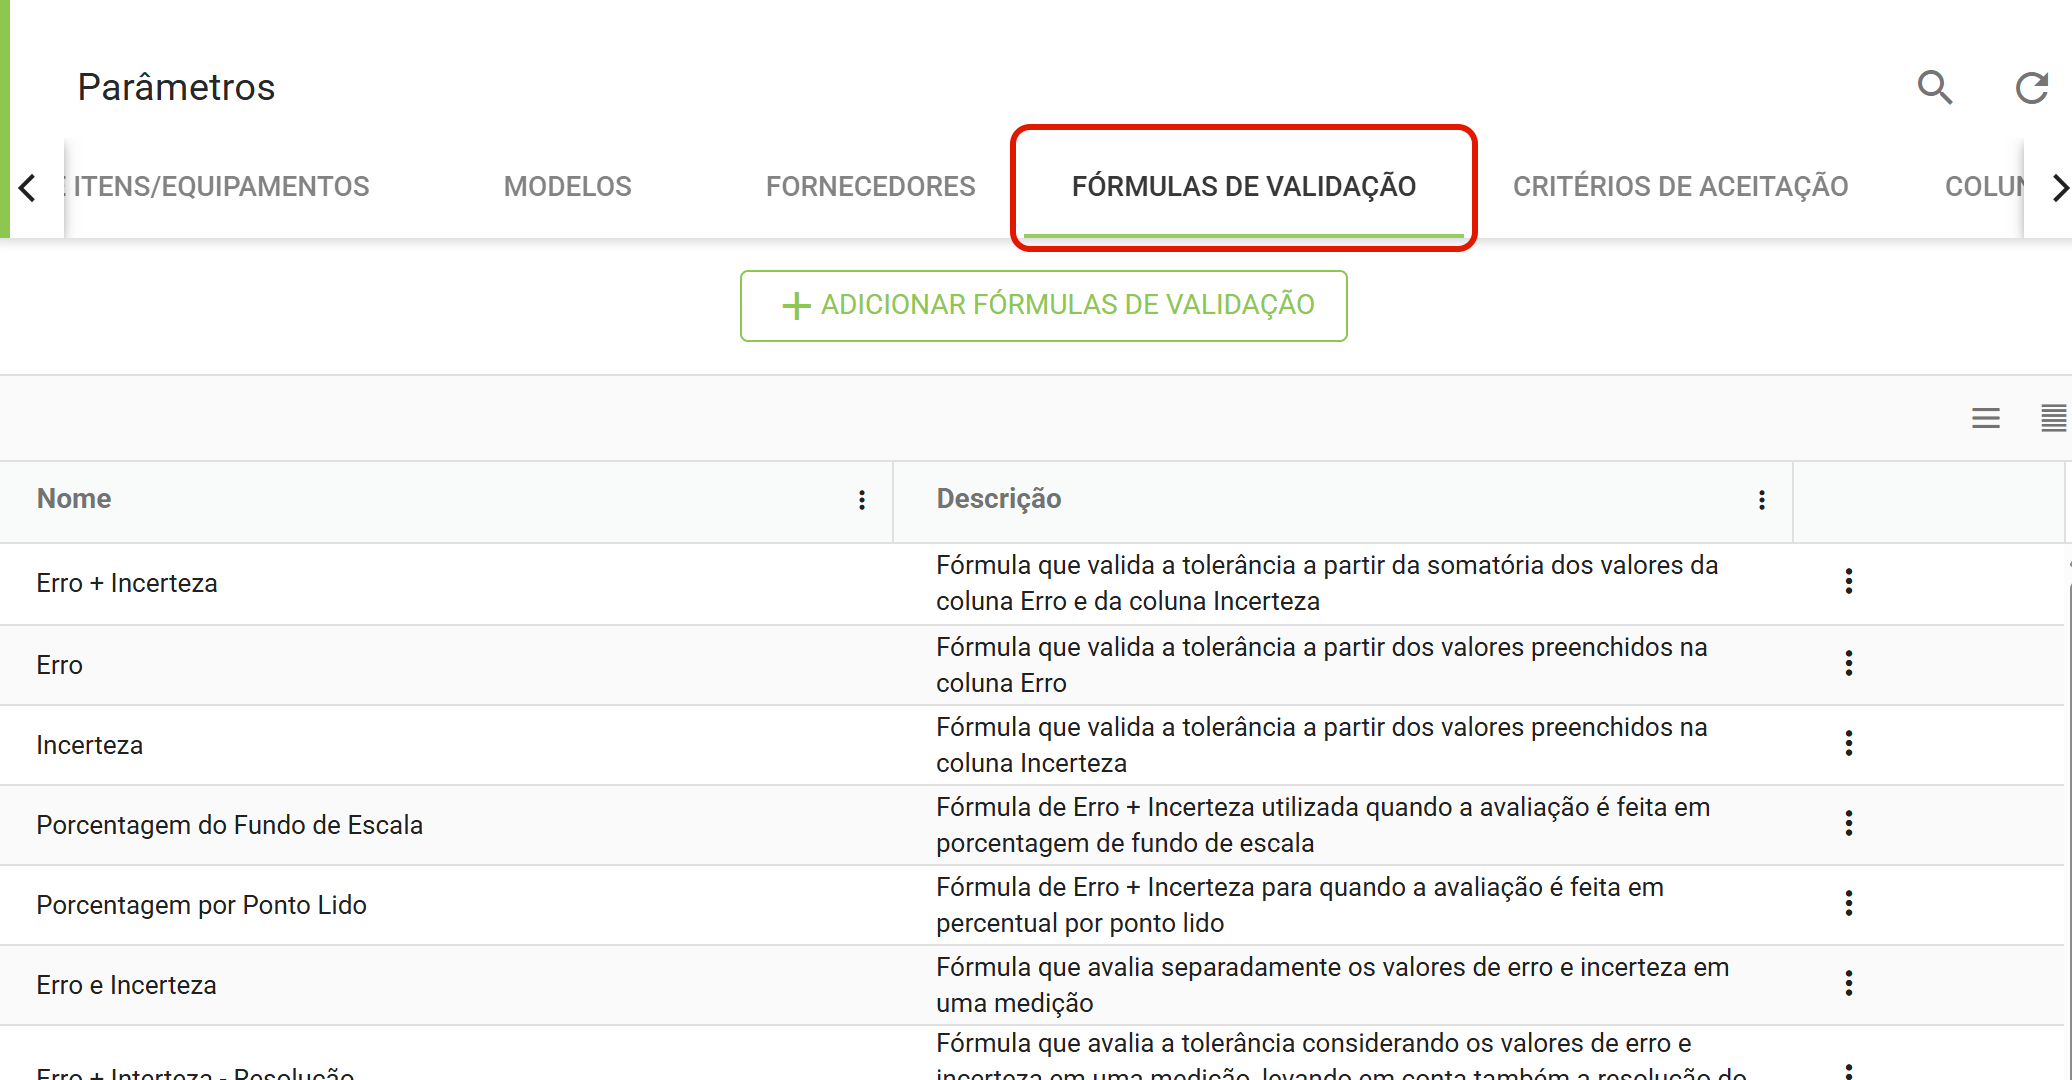Click the refresh icon
Screen dimensions: 2072x1080
(2032, 88)
